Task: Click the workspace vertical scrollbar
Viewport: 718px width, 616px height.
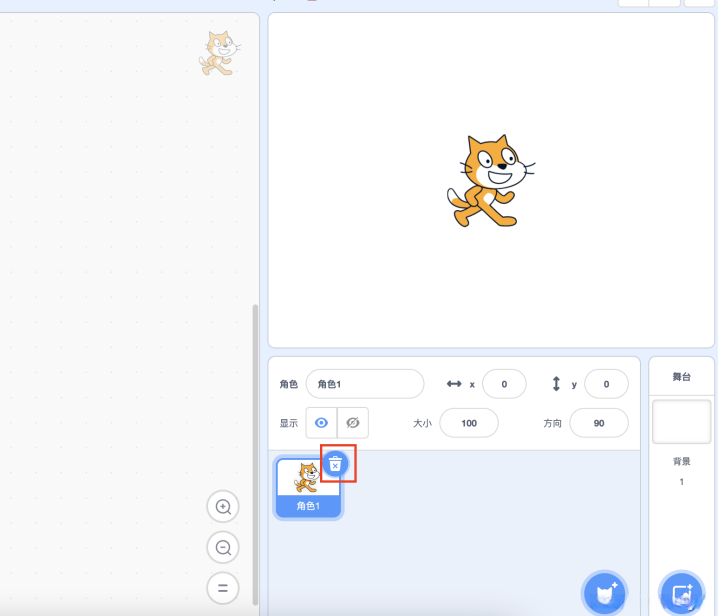Action: 256,455
